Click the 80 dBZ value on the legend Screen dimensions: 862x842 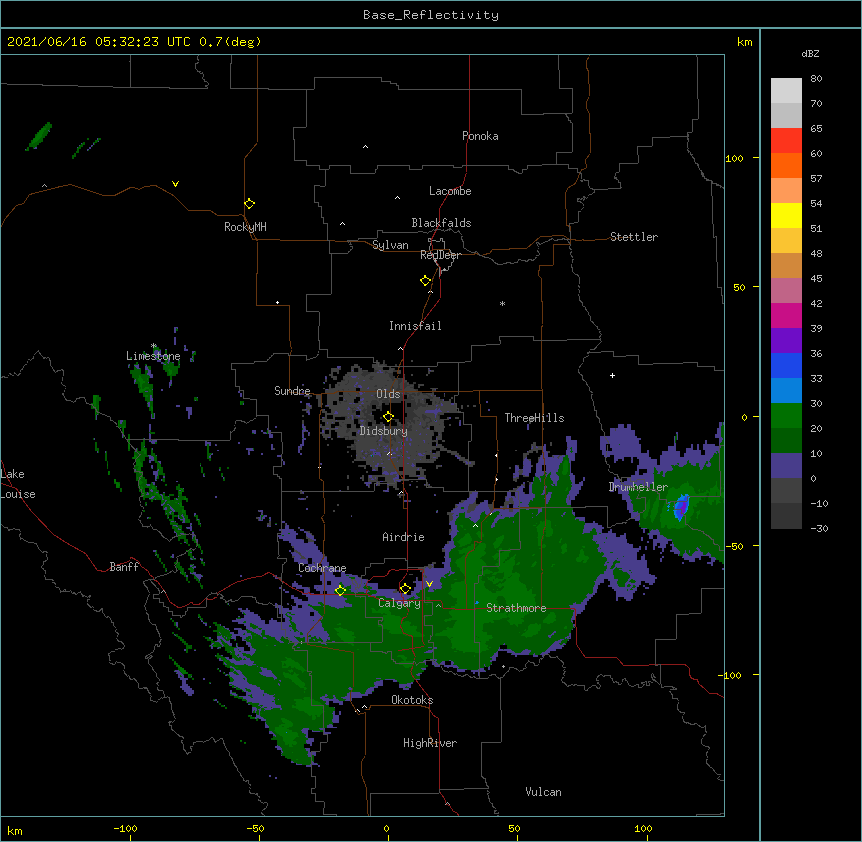coord(816,79)
